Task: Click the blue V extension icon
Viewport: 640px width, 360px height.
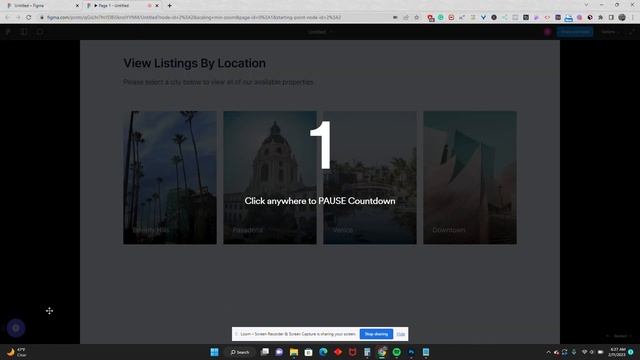Action: click(x=483, y=18)
